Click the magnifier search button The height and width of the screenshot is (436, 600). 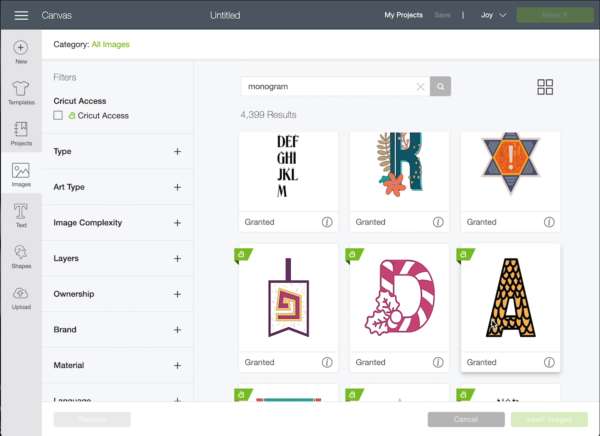tap(441, 87)
